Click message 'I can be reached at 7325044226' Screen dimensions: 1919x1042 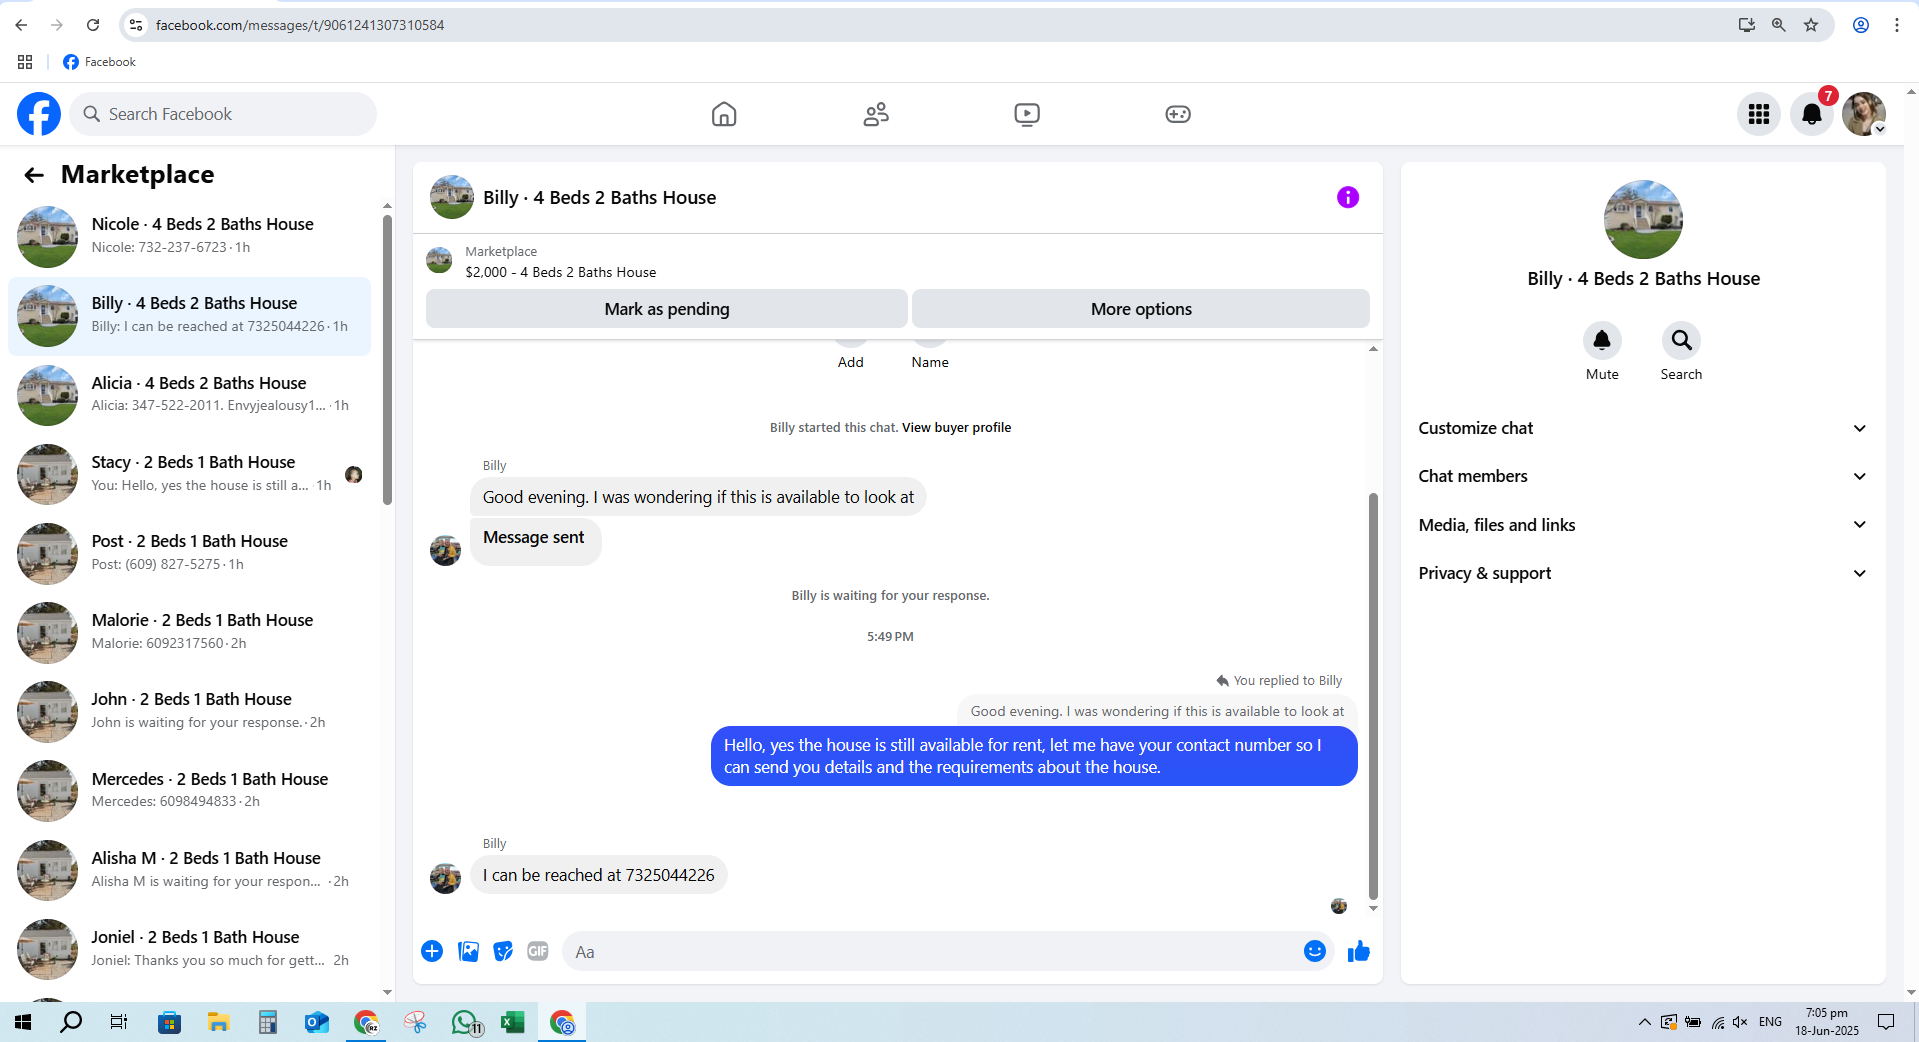pyautogui.click(x=599, y=875)
